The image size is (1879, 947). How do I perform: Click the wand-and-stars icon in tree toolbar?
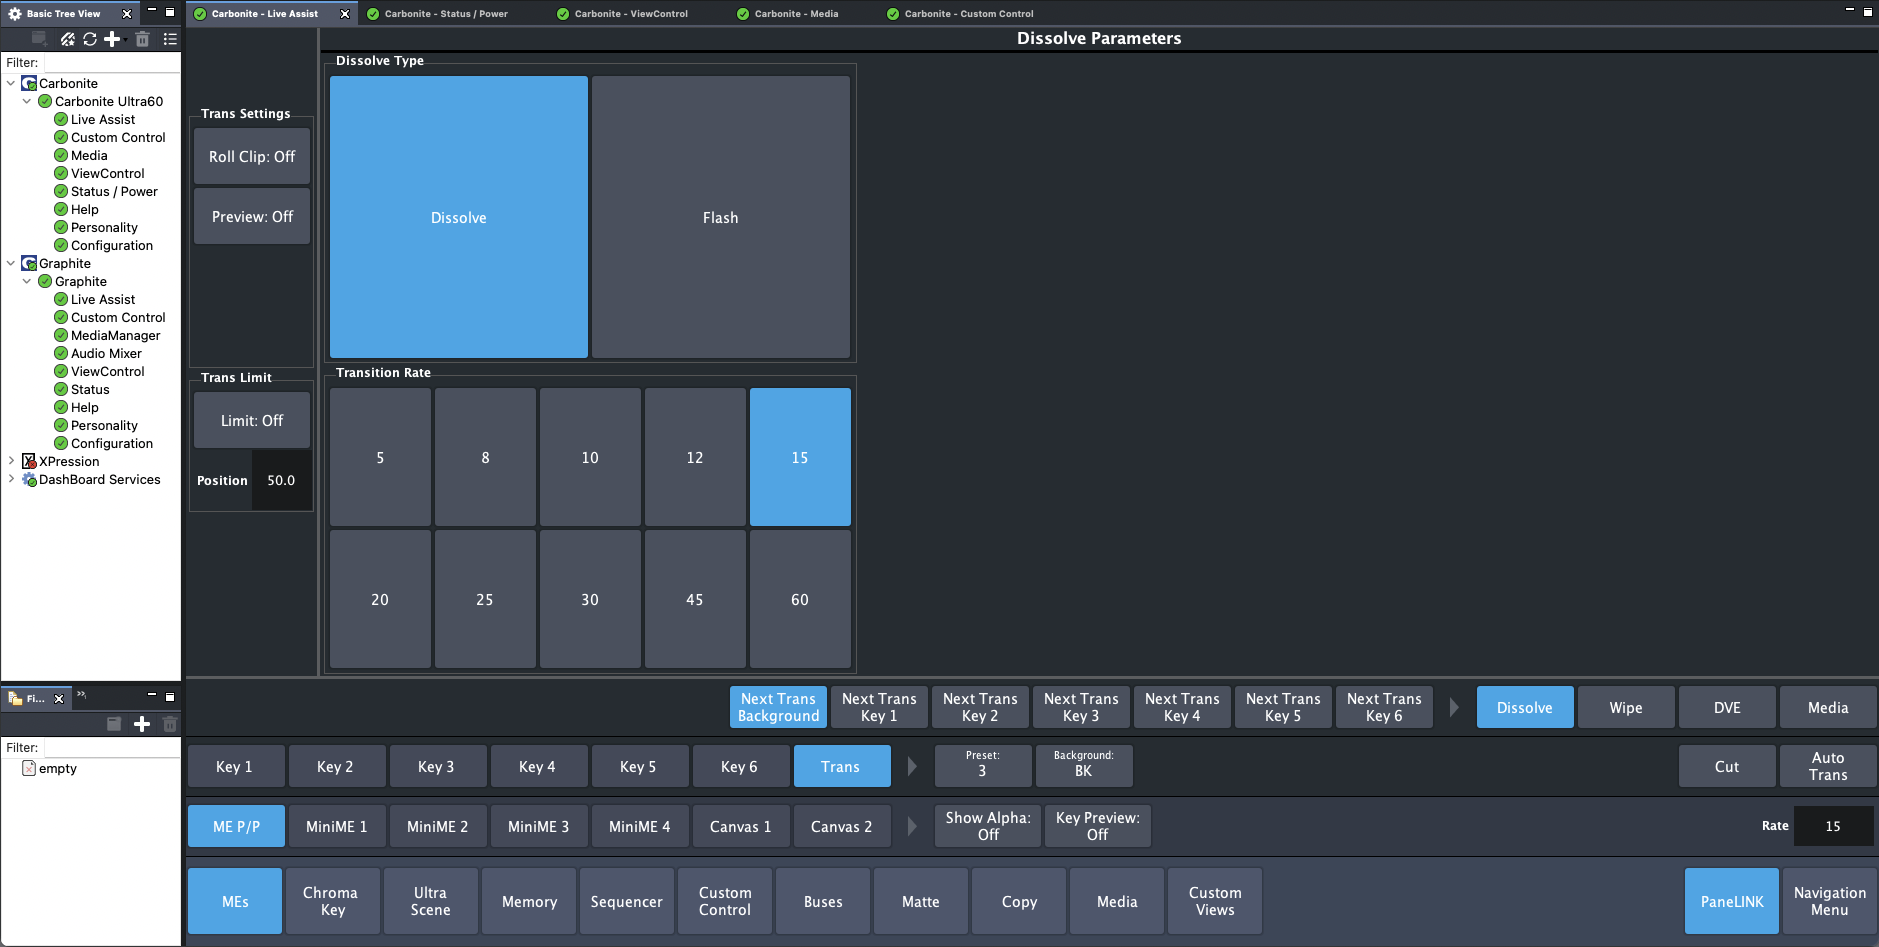click(x=67, y=39)
